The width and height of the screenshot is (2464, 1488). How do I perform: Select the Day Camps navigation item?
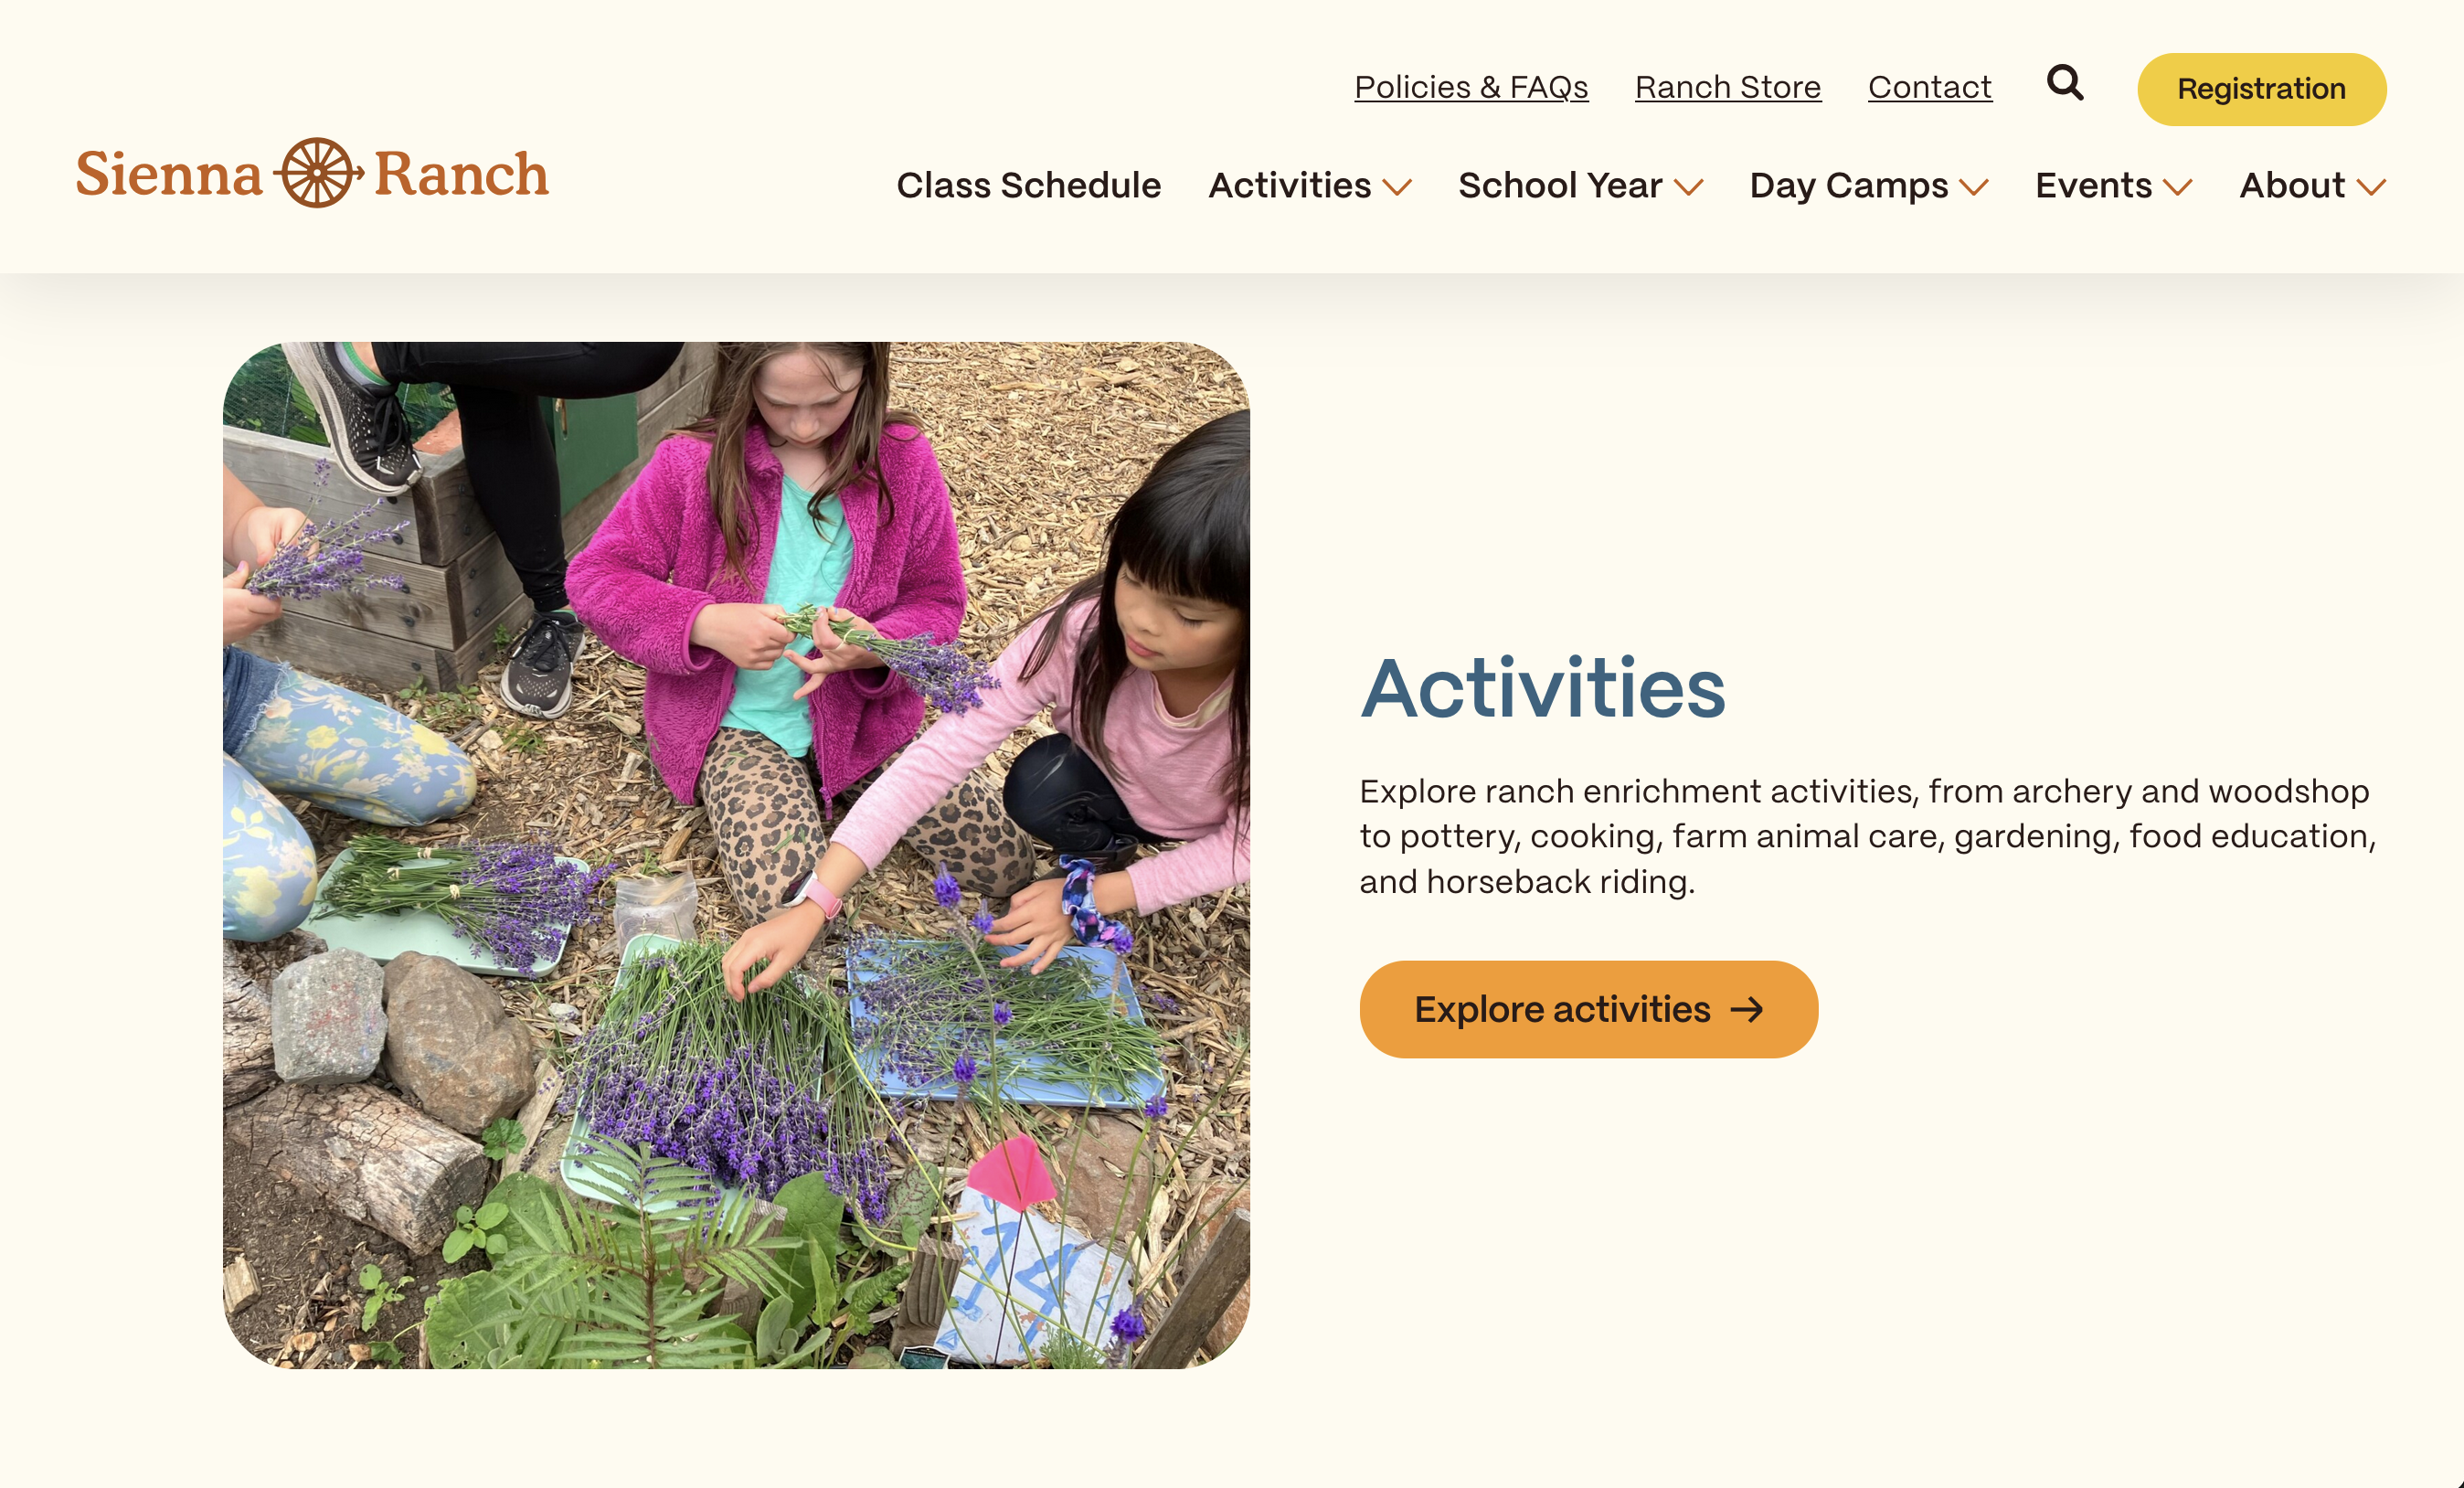tap(1848, 185)
